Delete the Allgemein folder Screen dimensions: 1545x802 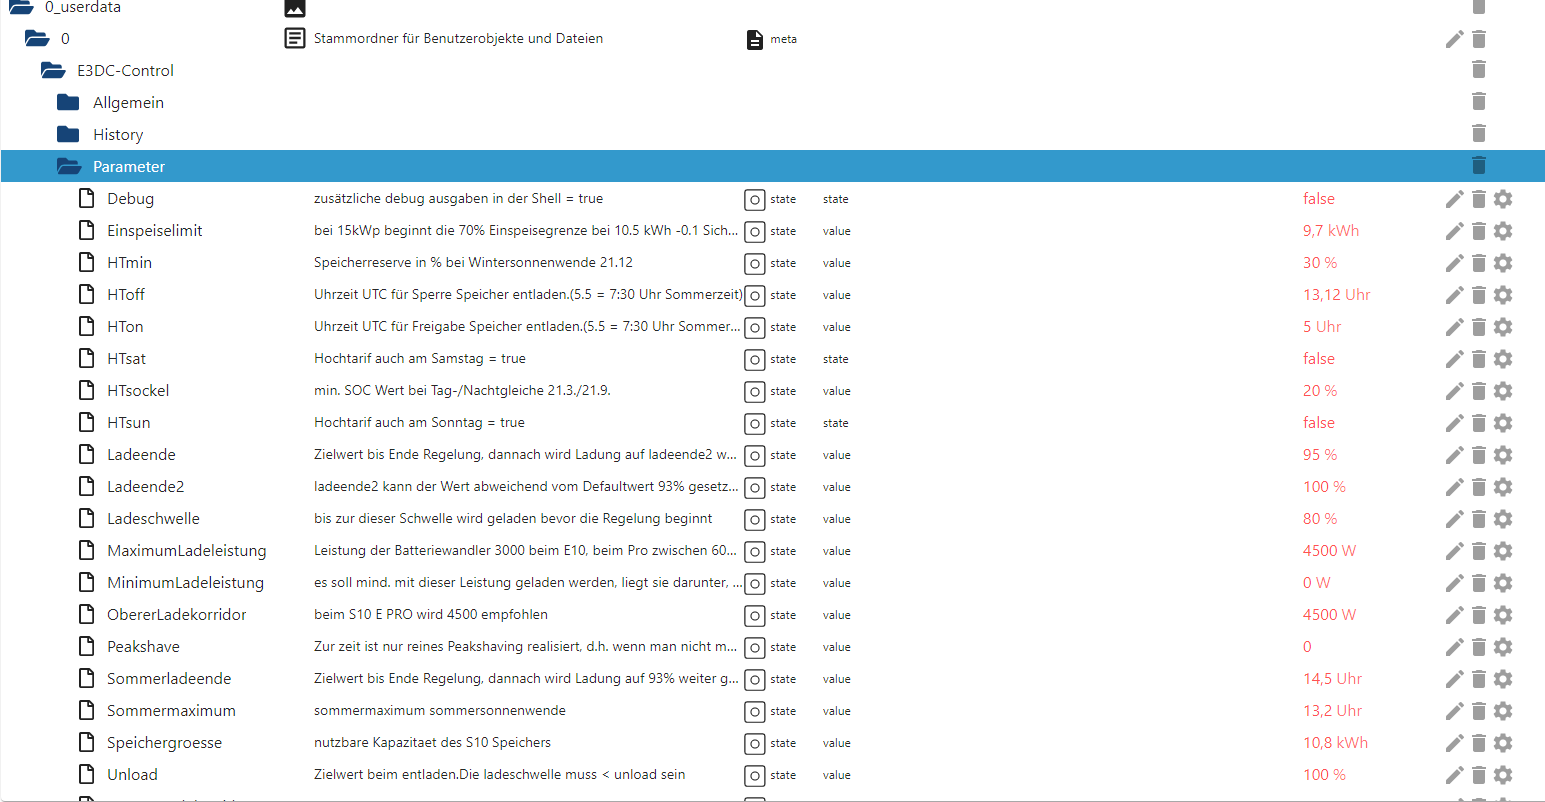pos(1479,101)
